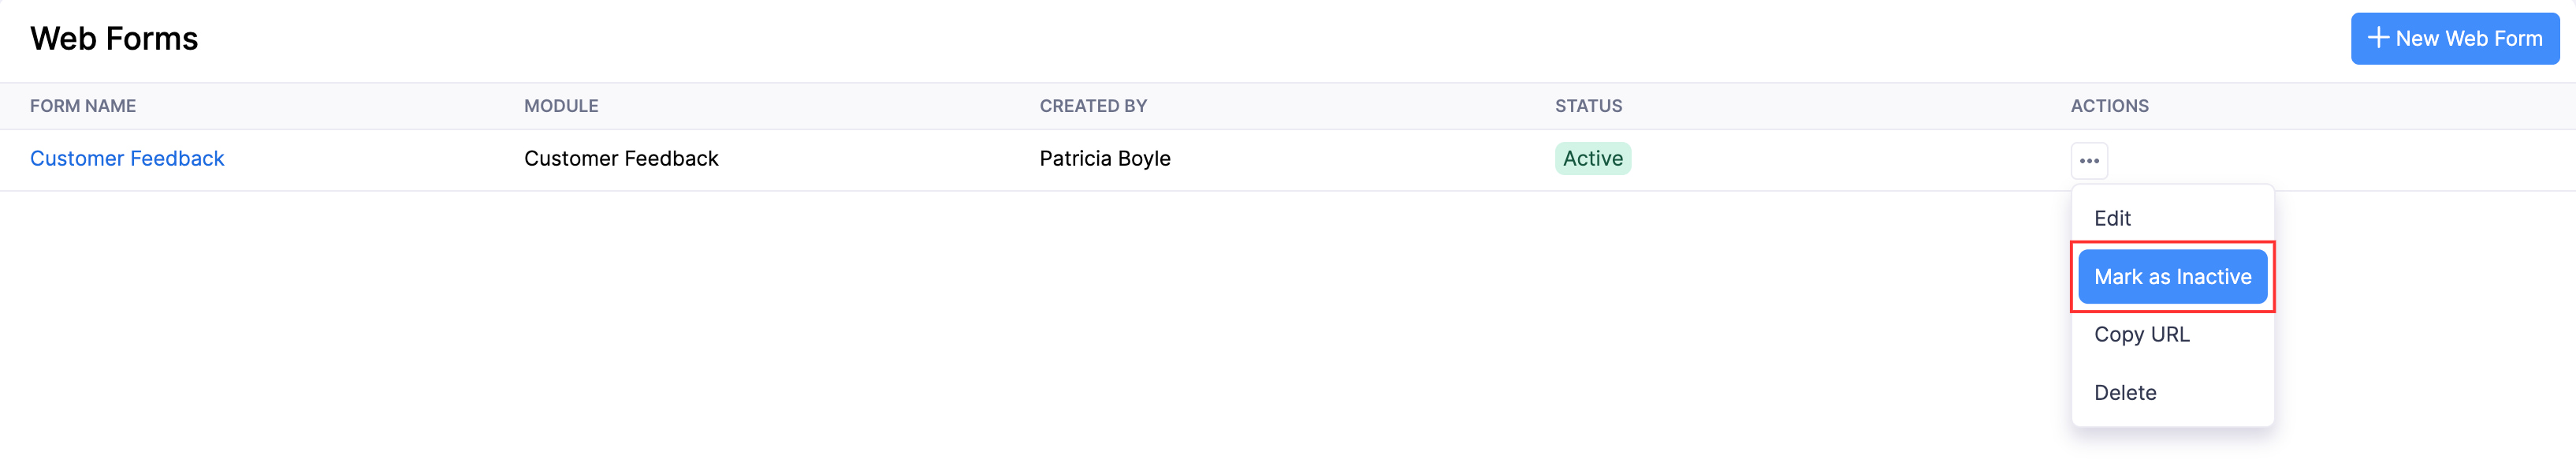Click the New Web Form button
Image resolution: width=2576 pixels, height=467 pixels.
click(x=2455, y=38)
